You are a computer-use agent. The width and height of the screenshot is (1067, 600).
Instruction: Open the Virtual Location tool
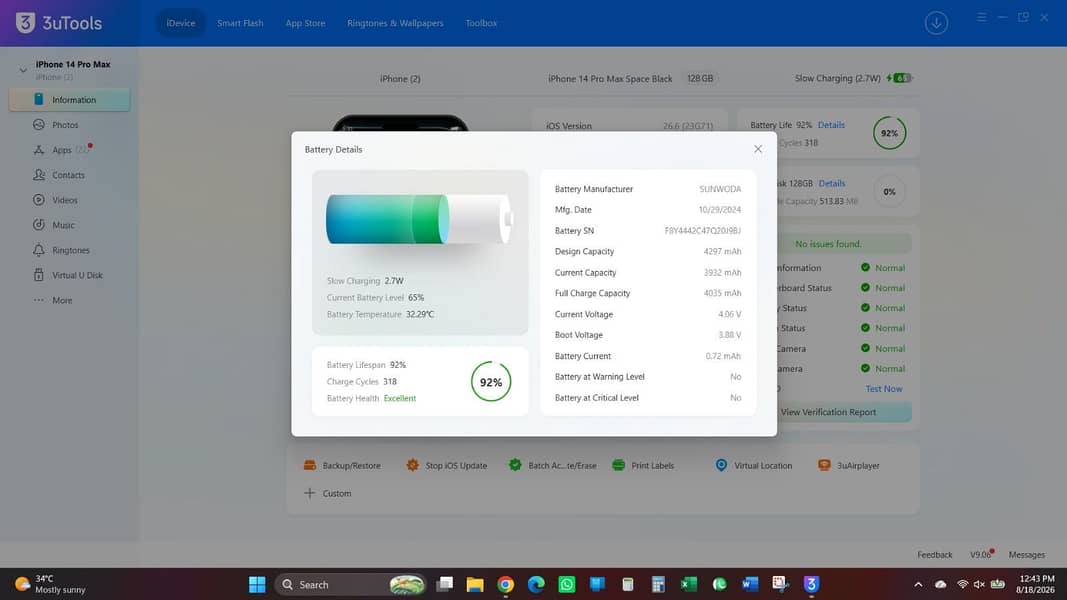coord(753,466)
